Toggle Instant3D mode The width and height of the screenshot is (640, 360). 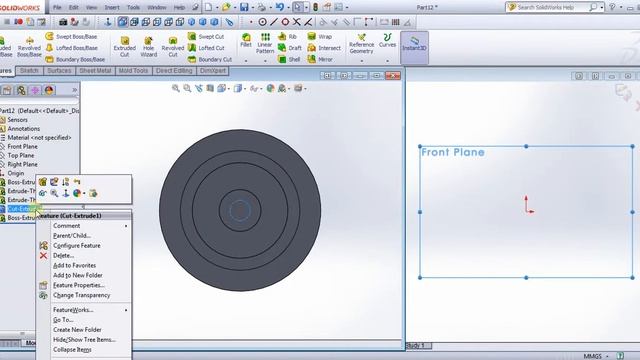[414, 48]
